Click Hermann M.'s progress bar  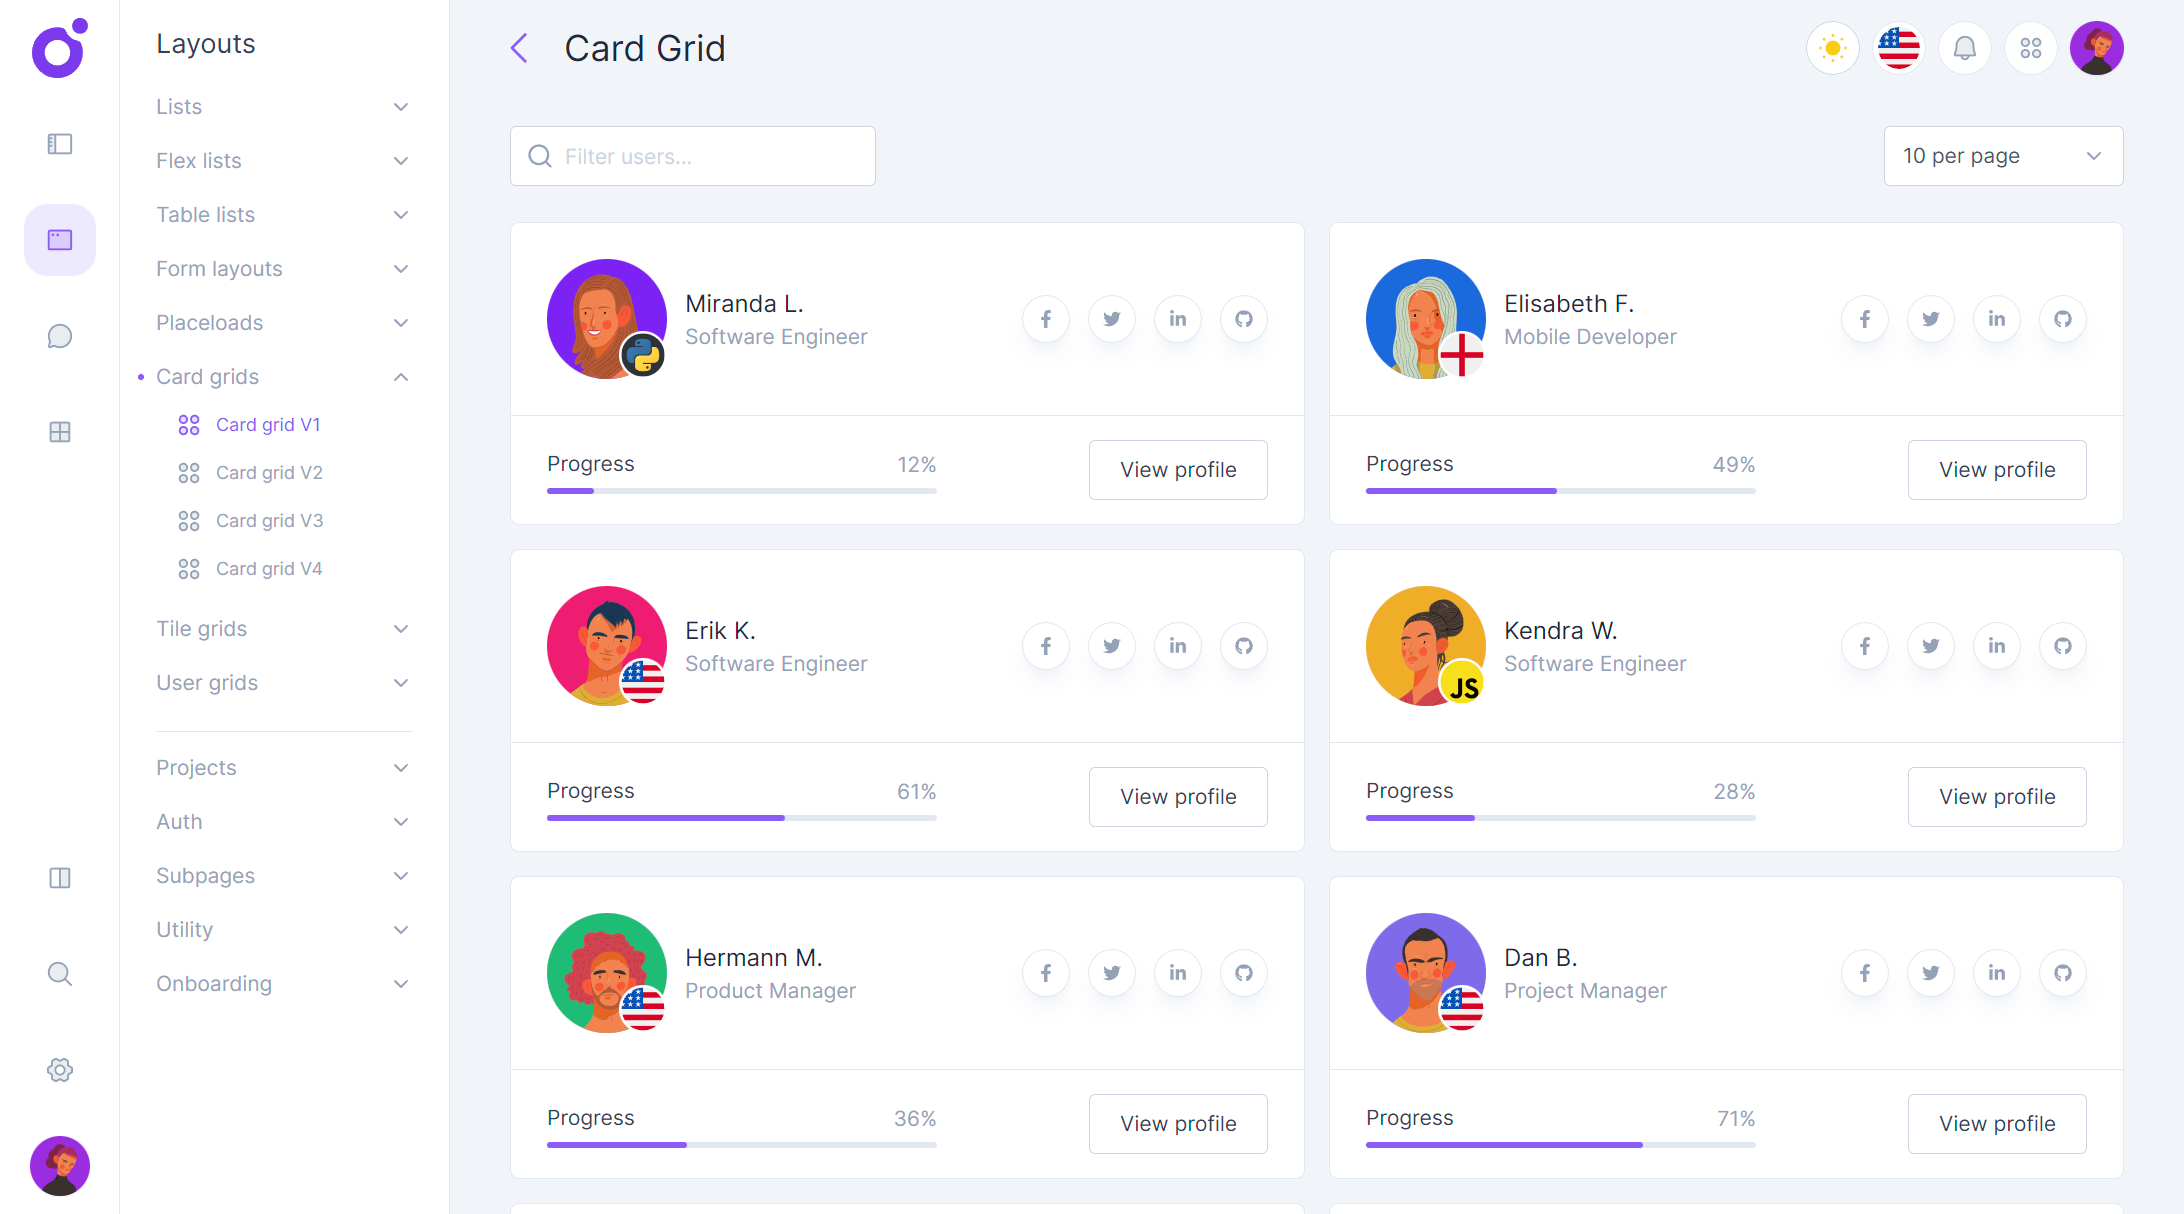[741, 1145]
